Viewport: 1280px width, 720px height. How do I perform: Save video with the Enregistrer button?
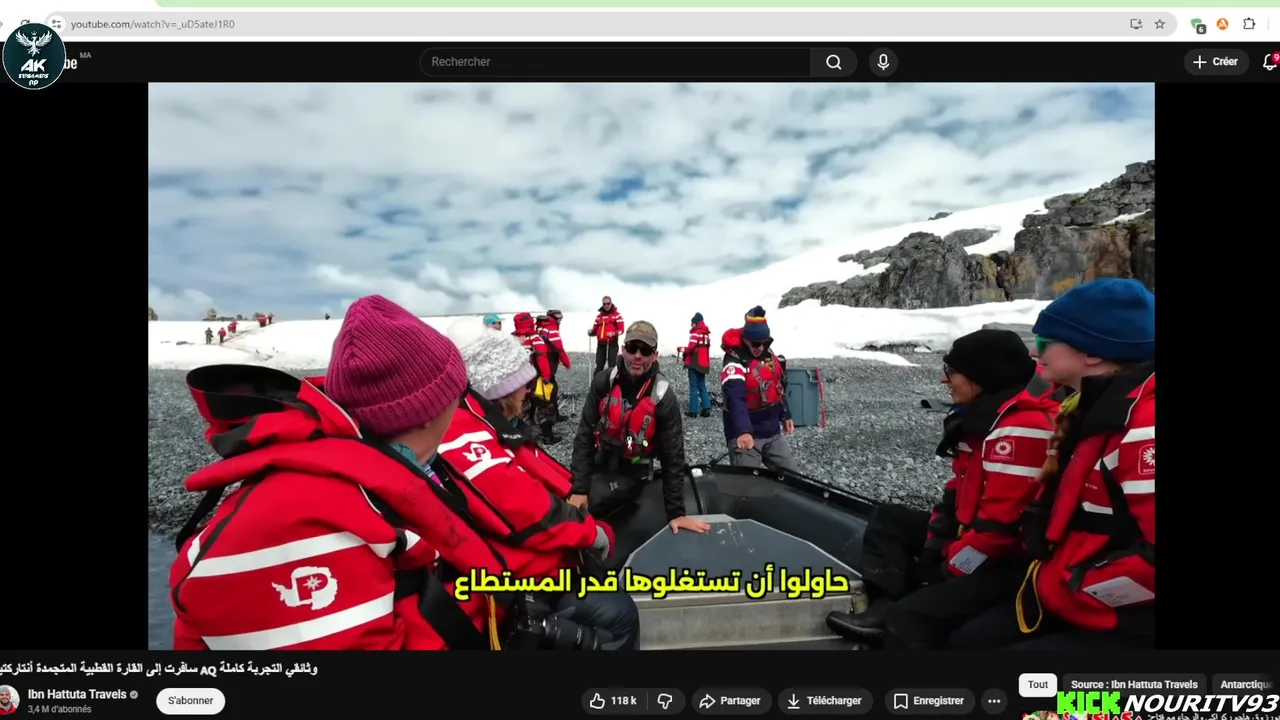pyautogui.click(x=929, y=701)
